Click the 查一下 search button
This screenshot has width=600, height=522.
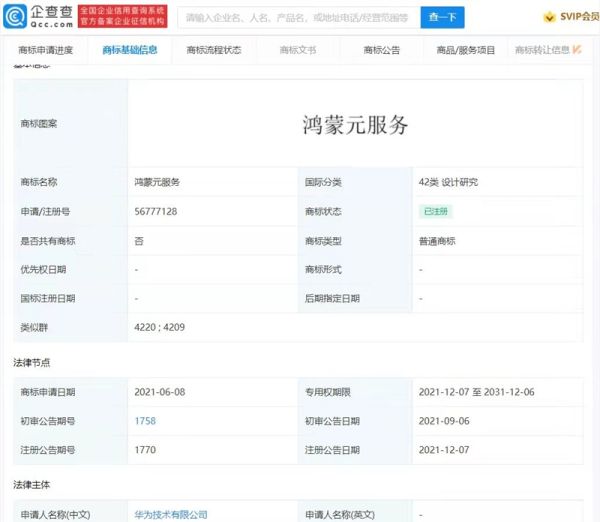[x=442, y=17]
